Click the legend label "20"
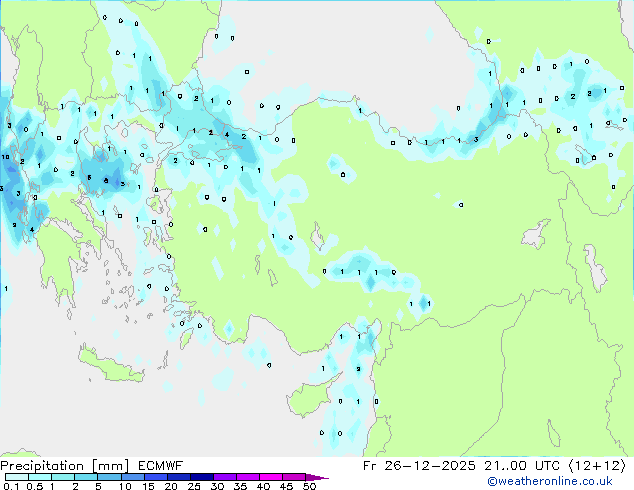Image resolution: width=634 pixels, height=490 pixels. (171, 486)
